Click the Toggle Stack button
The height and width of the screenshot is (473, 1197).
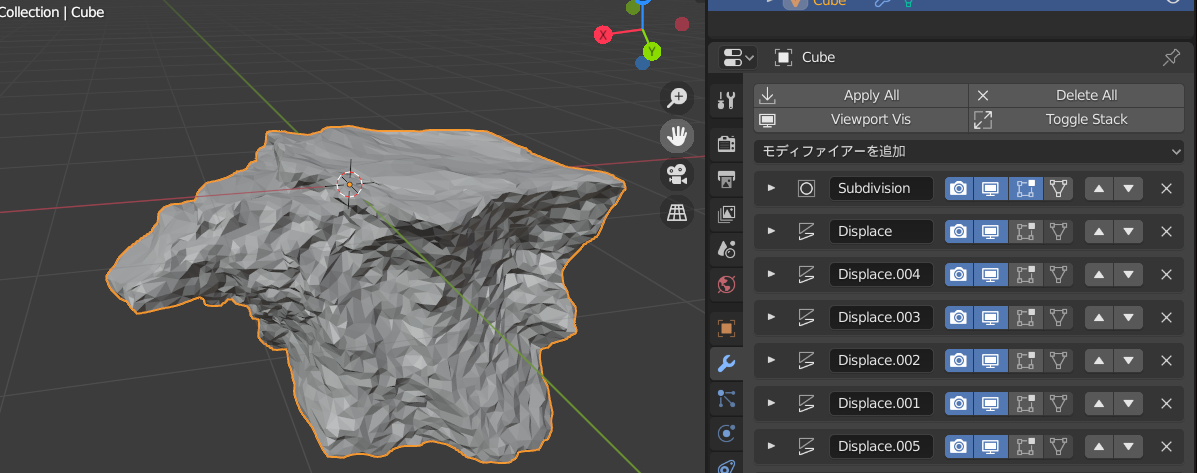pos(1076,120)
